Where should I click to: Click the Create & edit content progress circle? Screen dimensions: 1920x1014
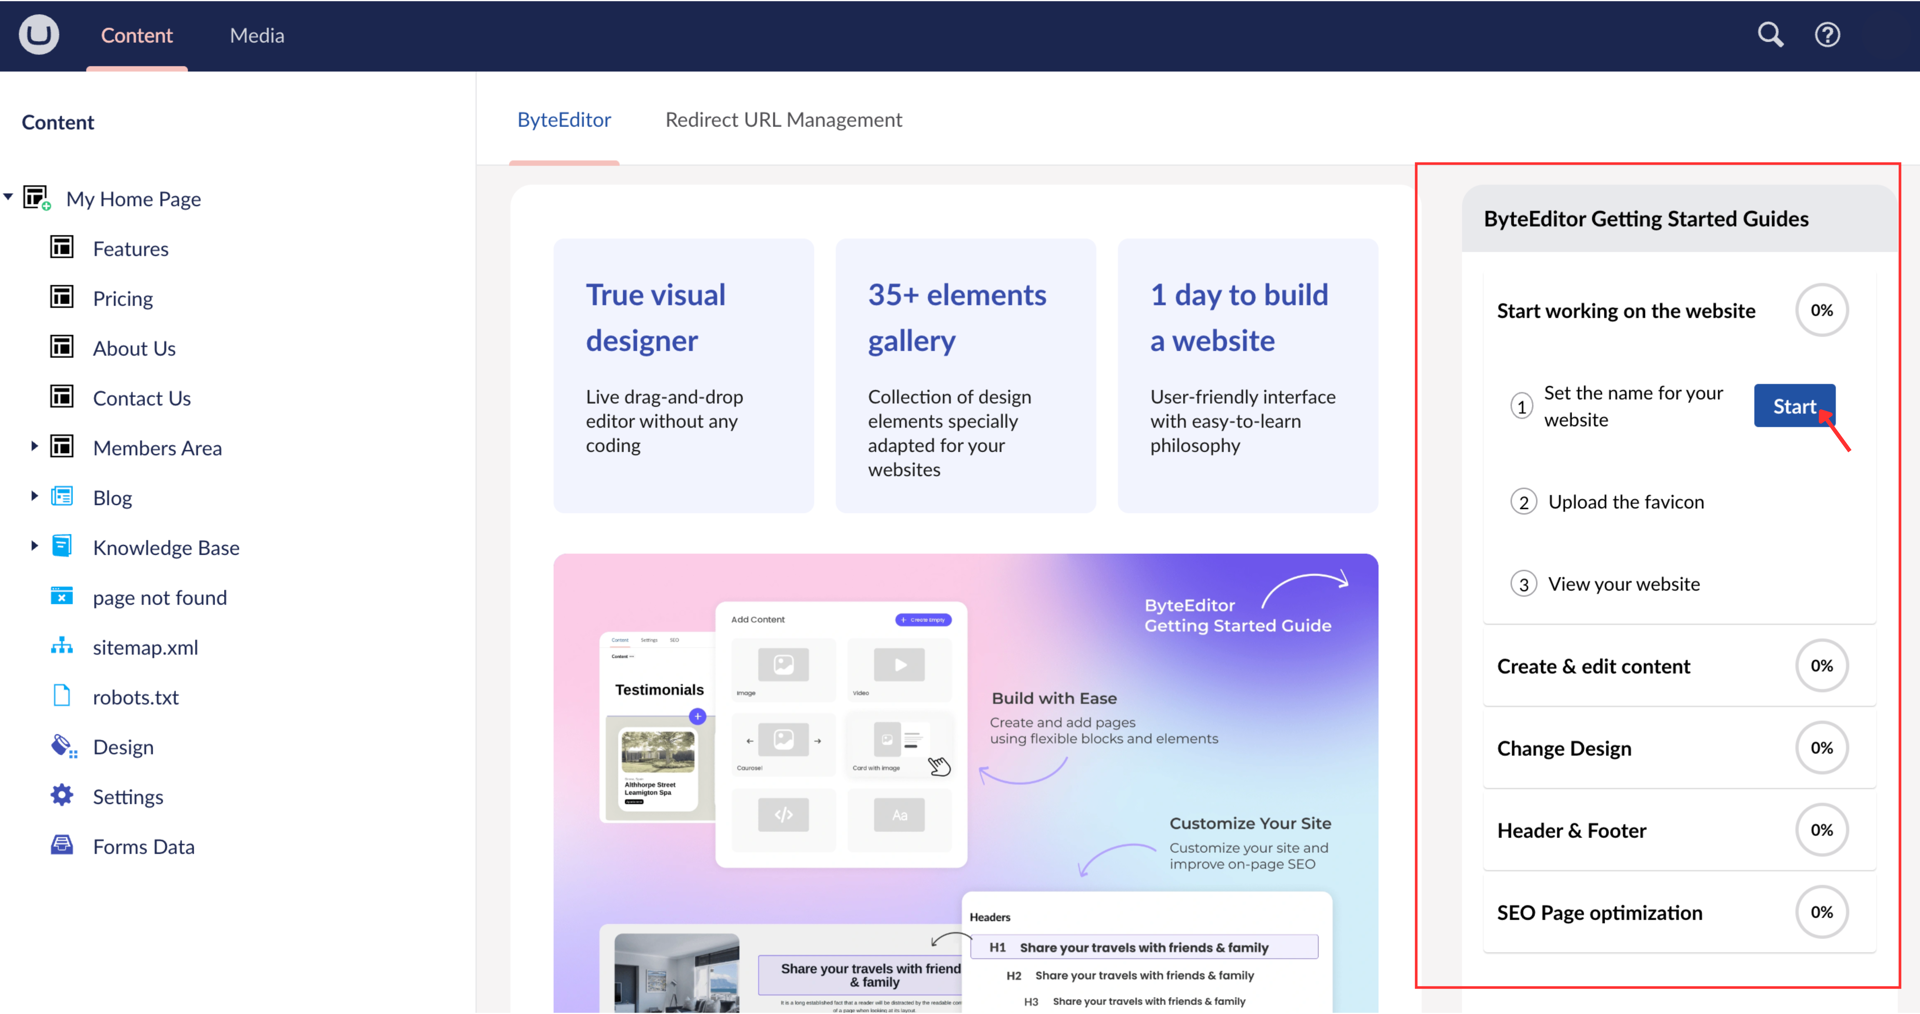tap(1821, 666)
